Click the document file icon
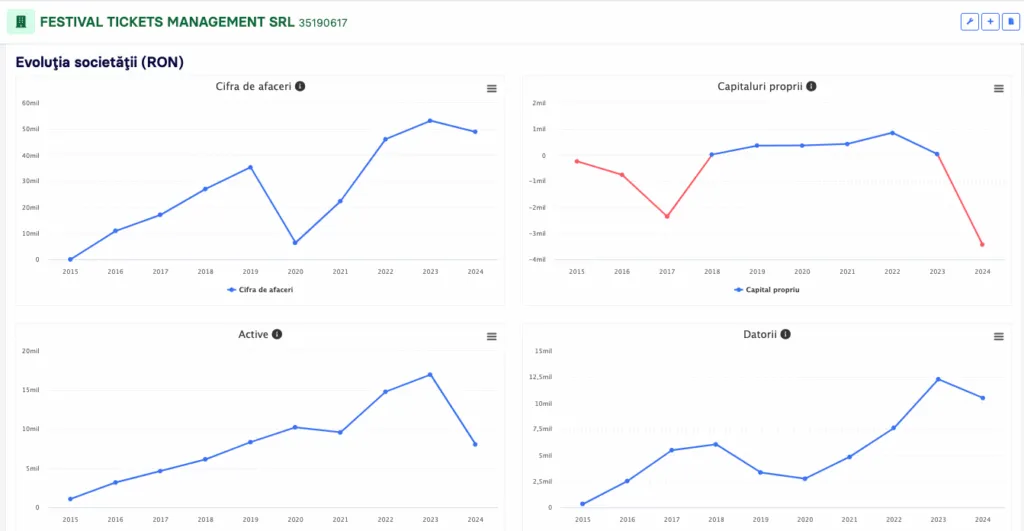 click(1010, 22)
